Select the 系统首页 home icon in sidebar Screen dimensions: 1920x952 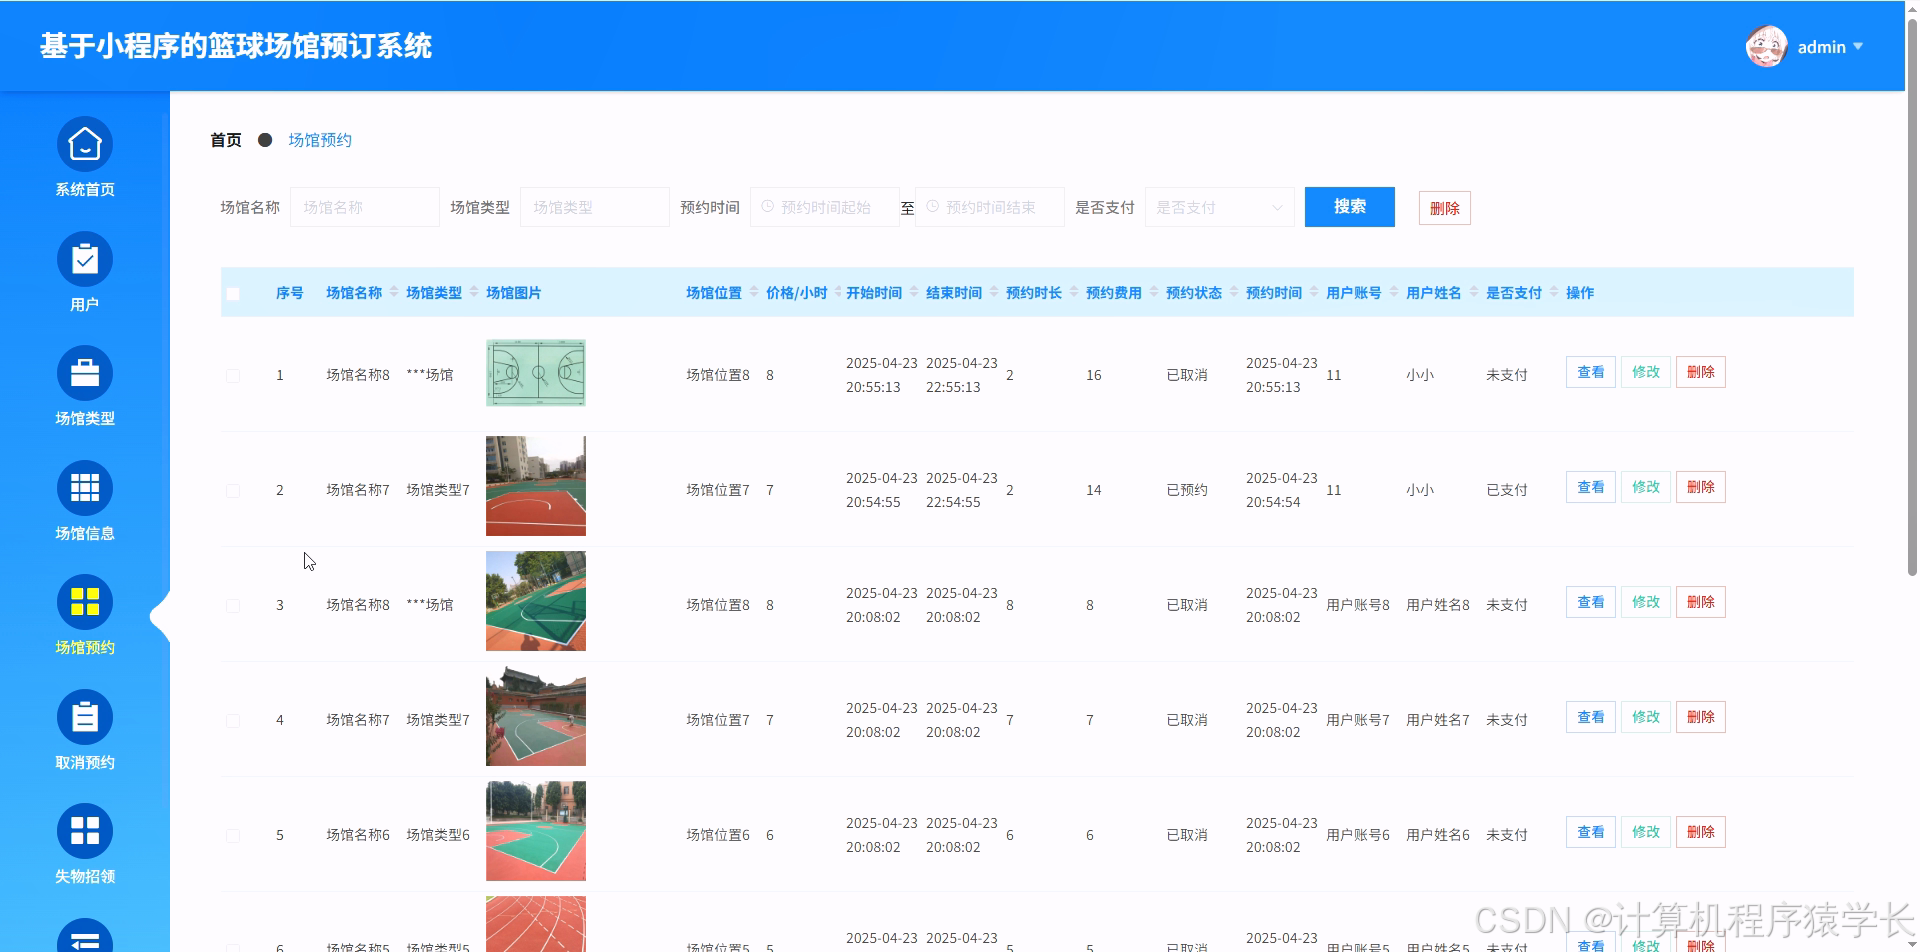[x=84, y=143]
